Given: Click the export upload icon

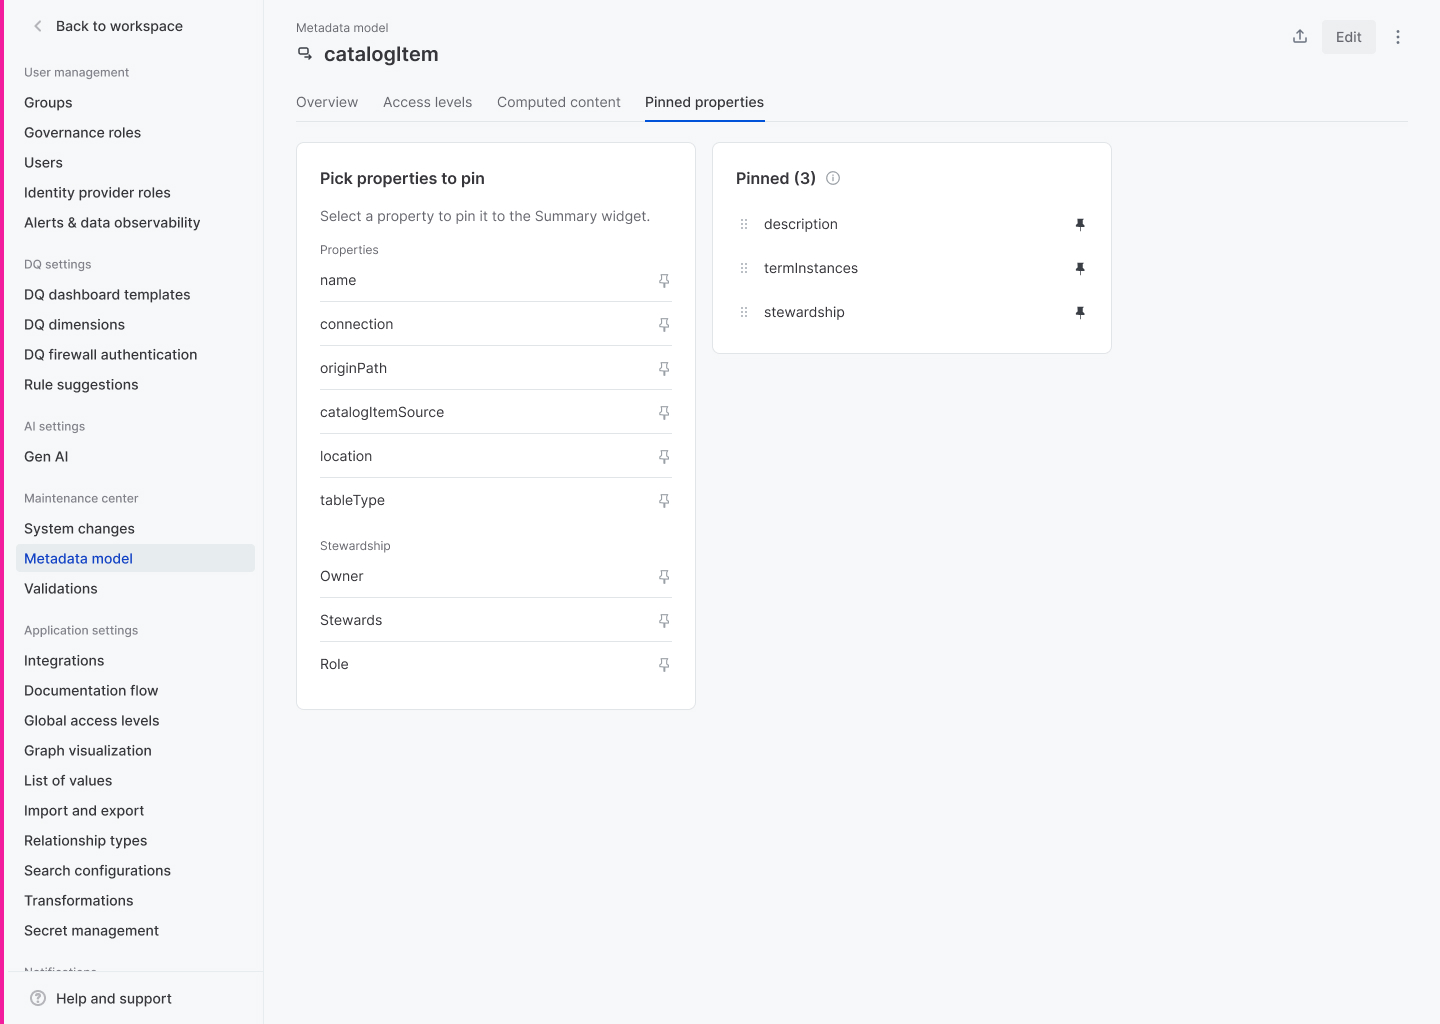Looking at the screenshot, I should pos(1300,37).
